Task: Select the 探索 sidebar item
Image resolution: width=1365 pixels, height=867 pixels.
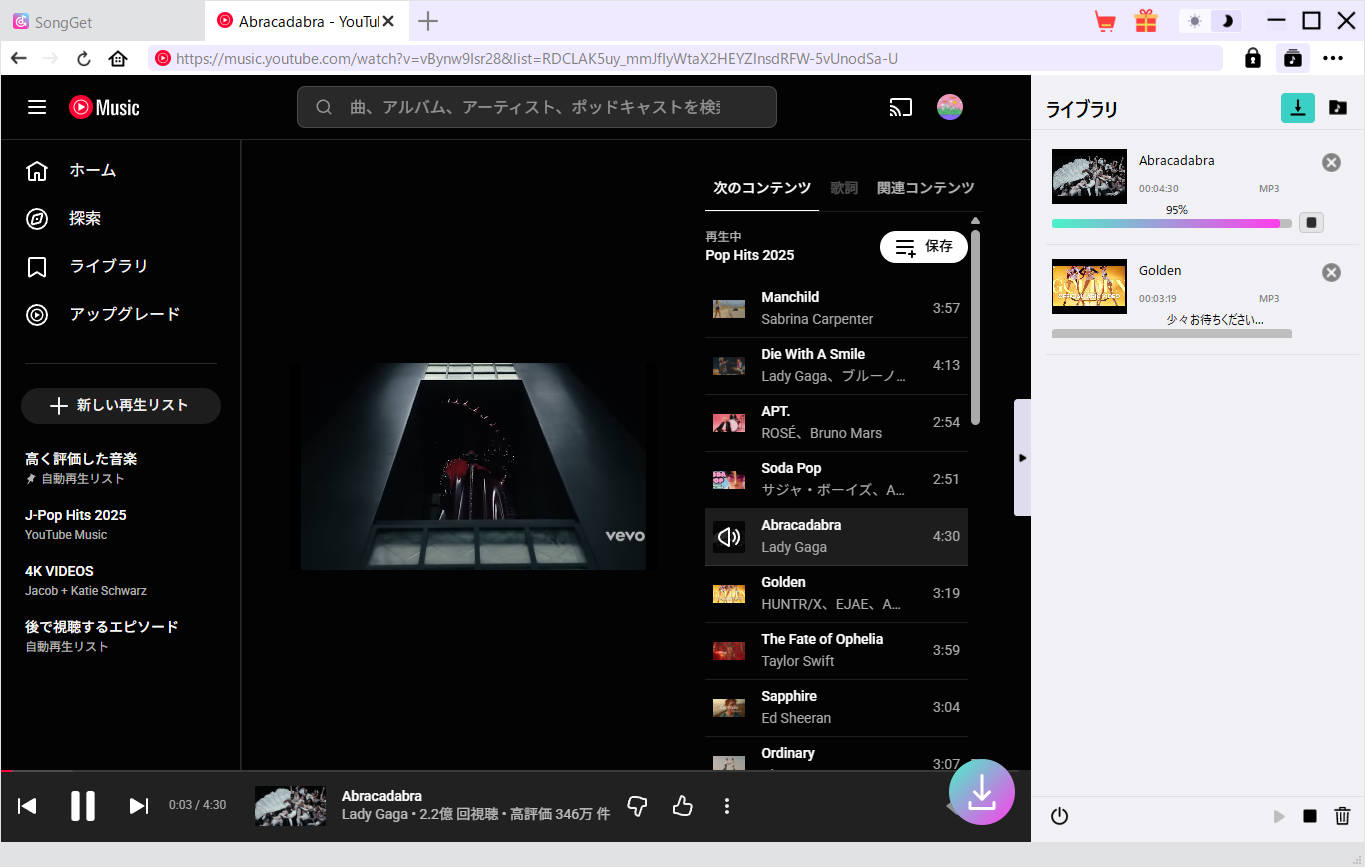Action: 85,218
